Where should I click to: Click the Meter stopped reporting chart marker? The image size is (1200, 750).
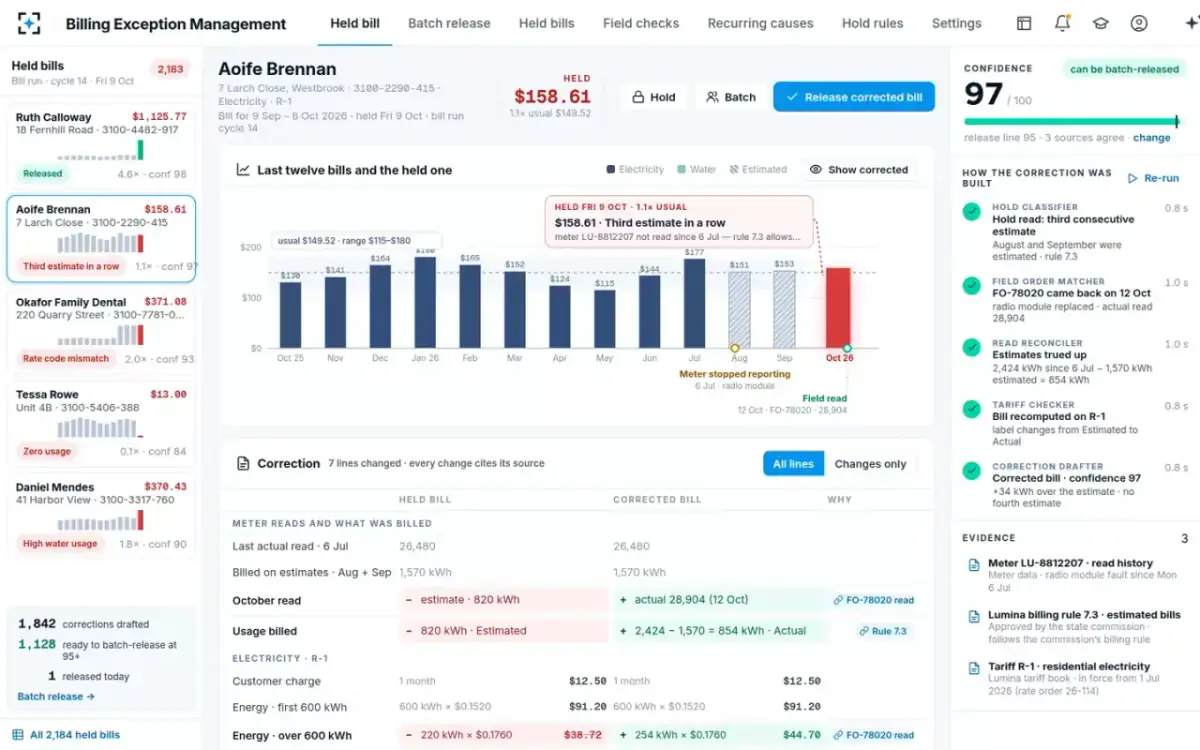(735, 348)
